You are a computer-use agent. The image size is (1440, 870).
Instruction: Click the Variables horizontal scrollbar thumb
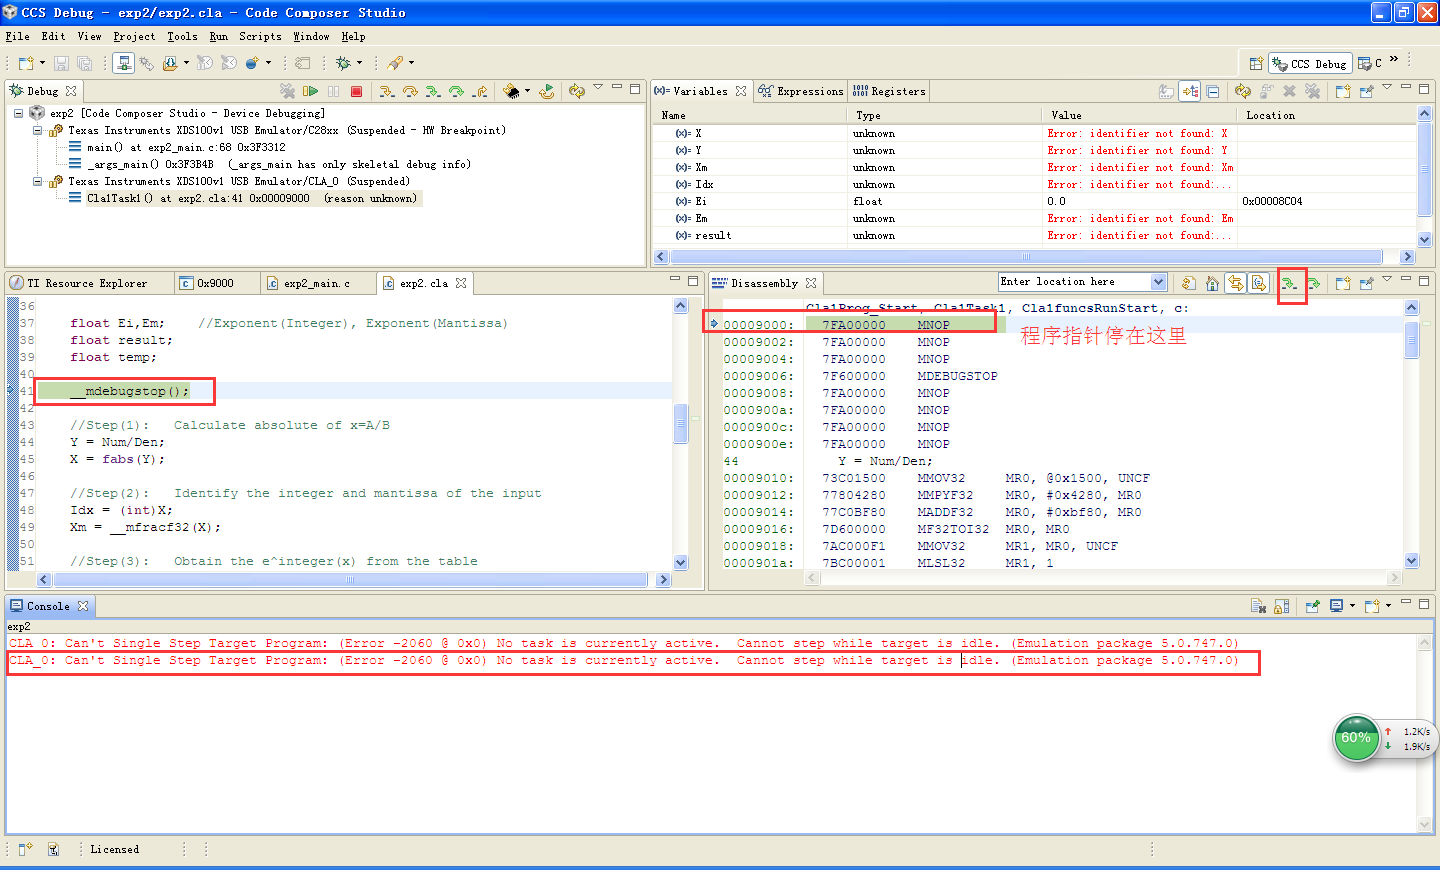click(1025, 257)
